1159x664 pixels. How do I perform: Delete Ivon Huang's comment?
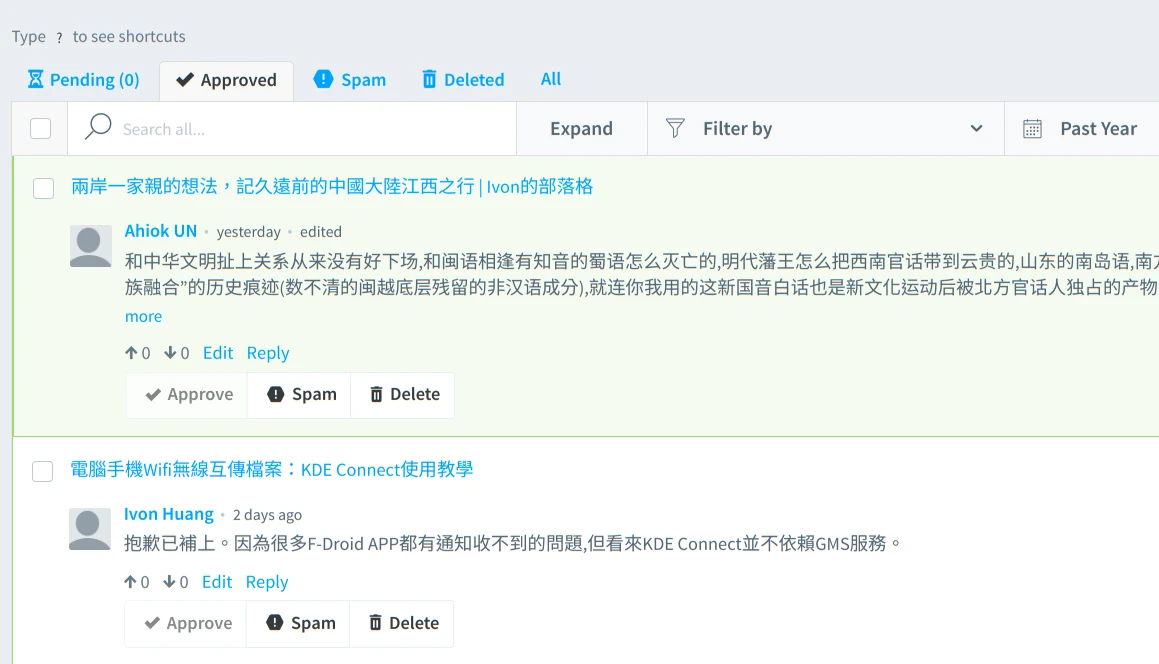click(403, 624)
